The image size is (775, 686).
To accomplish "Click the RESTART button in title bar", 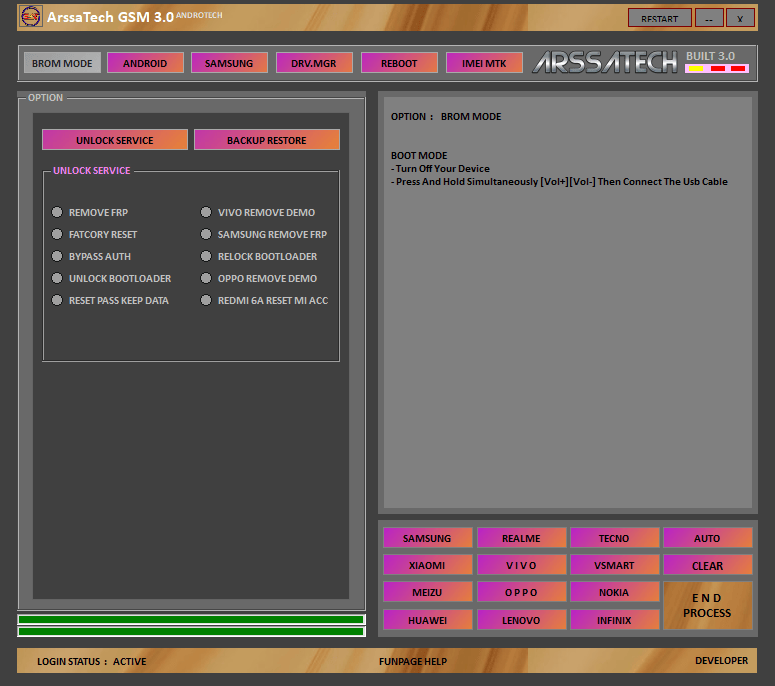I will pos(659,18).
